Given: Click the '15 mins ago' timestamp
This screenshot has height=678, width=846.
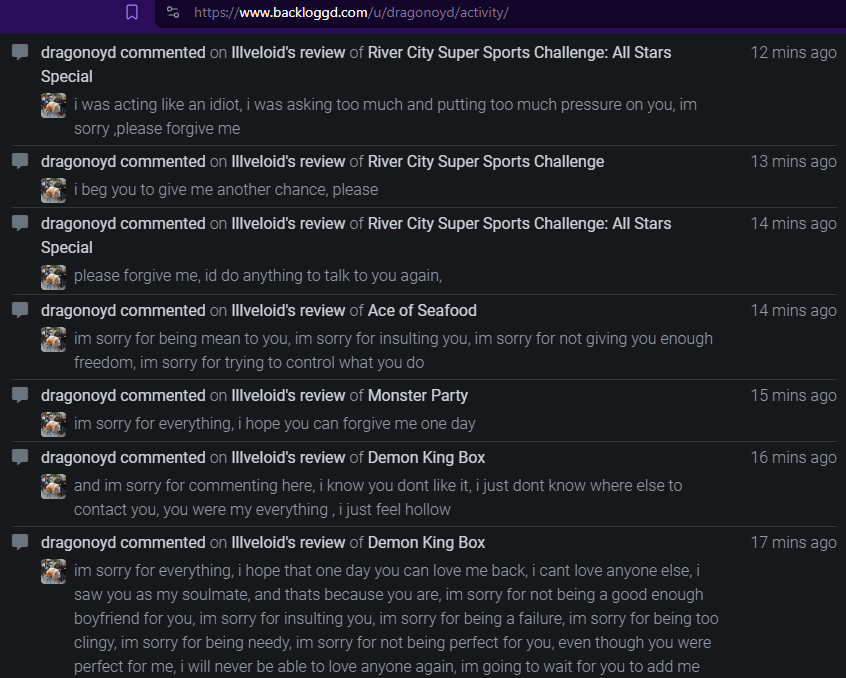Looking at the screenshot, I should 793,395.
